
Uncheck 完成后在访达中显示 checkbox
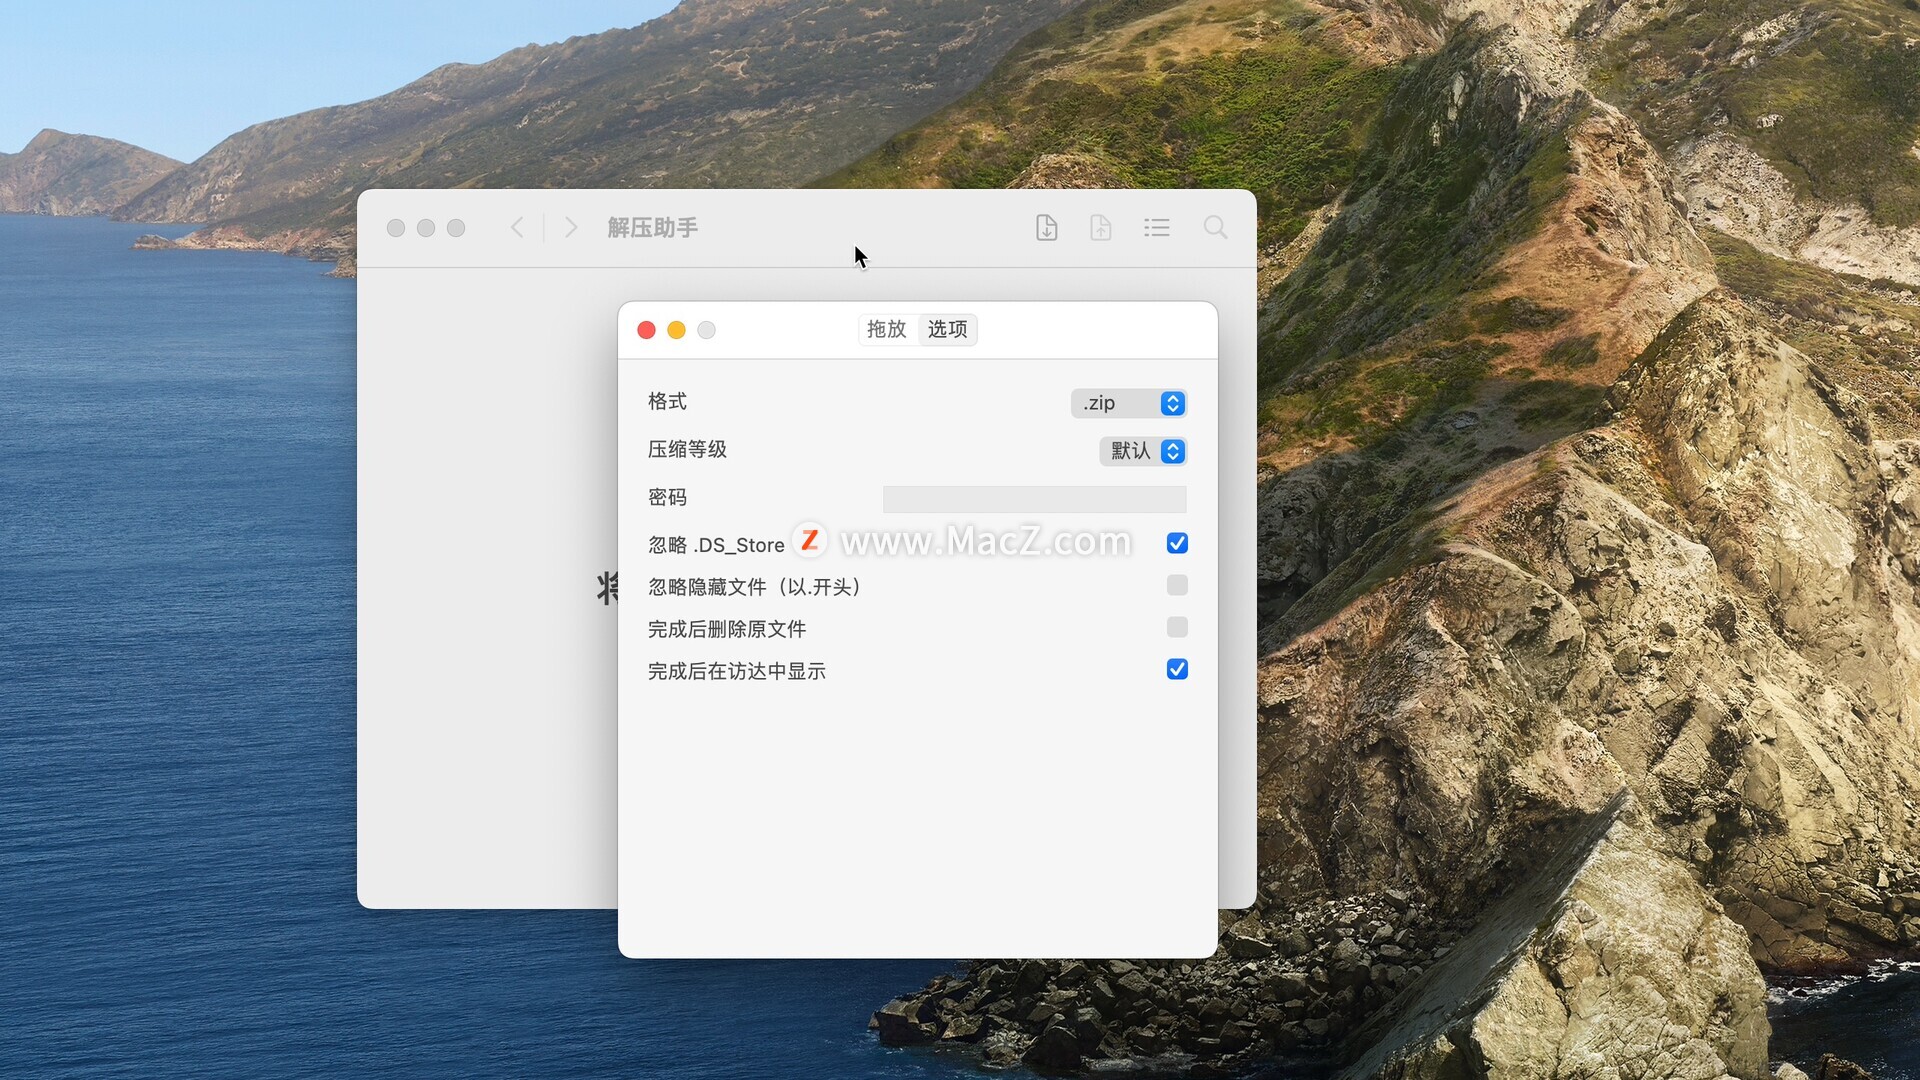[1177, 669]
